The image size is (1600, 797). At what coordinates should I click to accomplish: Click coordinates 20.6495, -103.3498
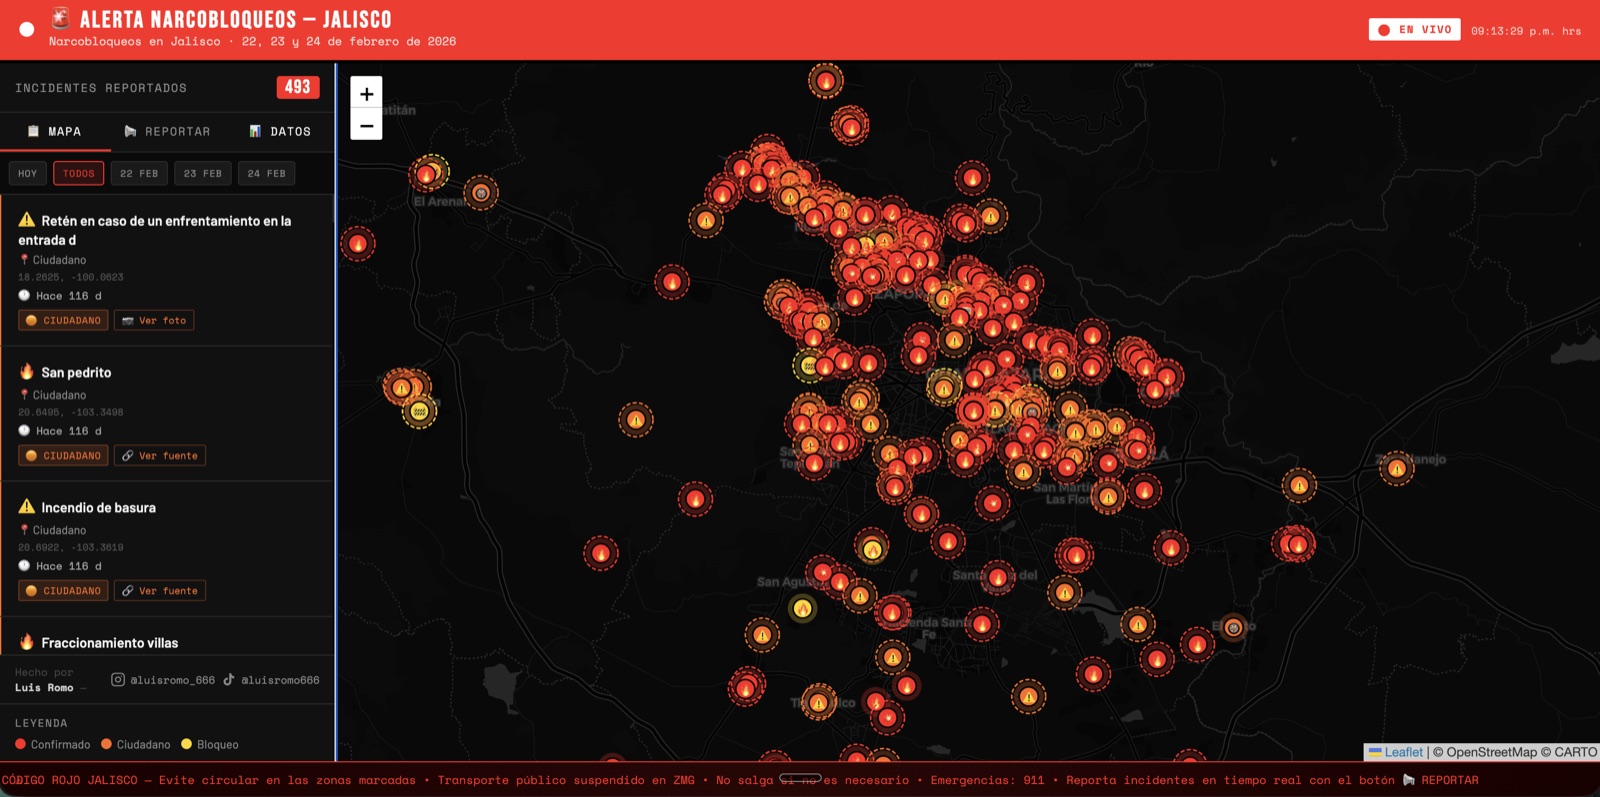point(70,412)
